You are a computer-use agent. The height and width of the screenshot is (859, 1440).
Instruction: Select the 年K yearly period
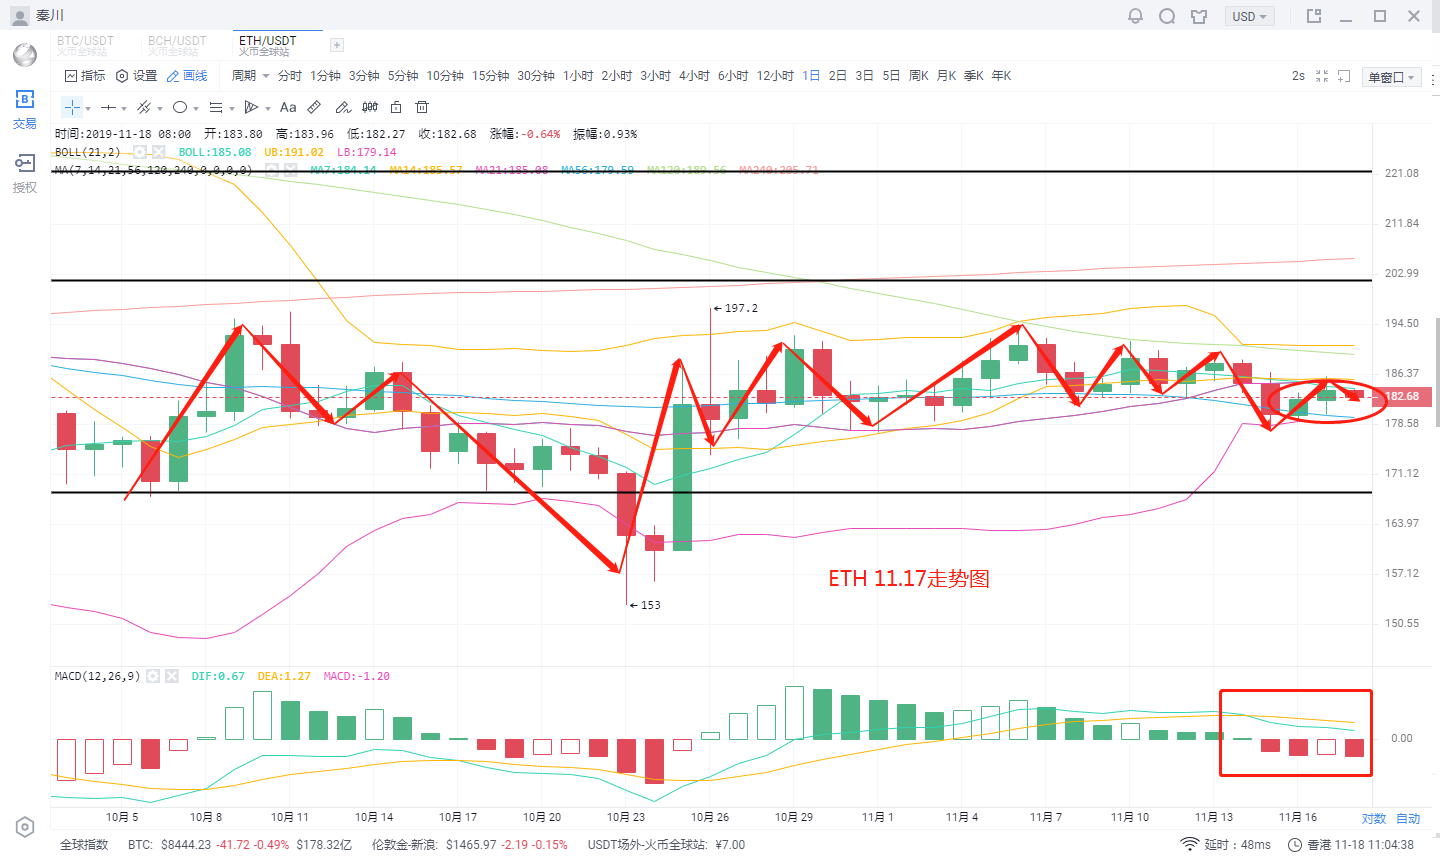click(1001, 76)
